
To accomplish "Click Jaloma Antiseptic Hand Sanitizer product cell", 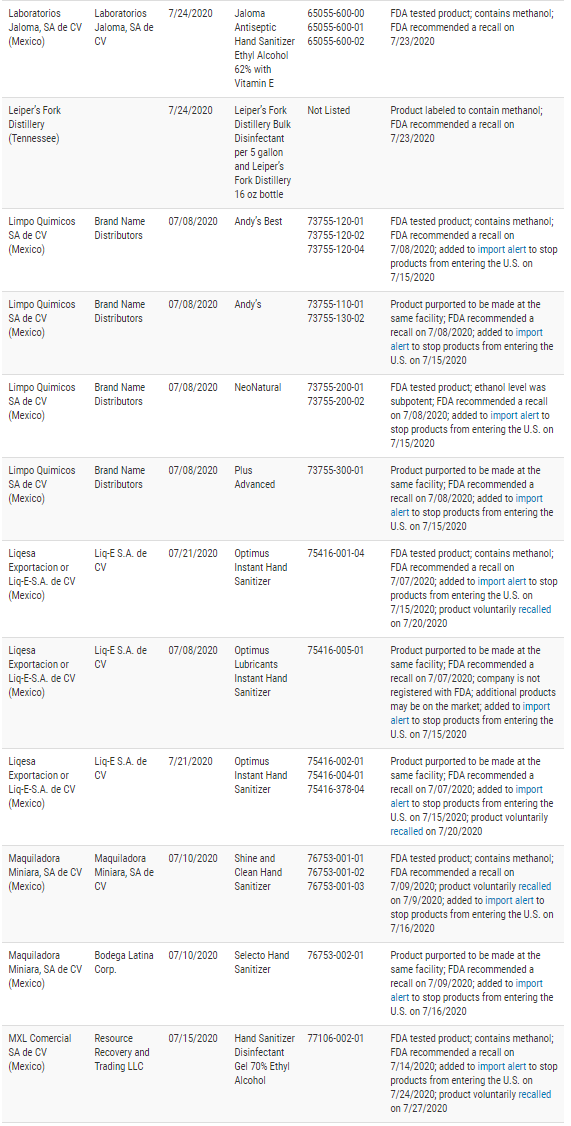I will (261, 48).
